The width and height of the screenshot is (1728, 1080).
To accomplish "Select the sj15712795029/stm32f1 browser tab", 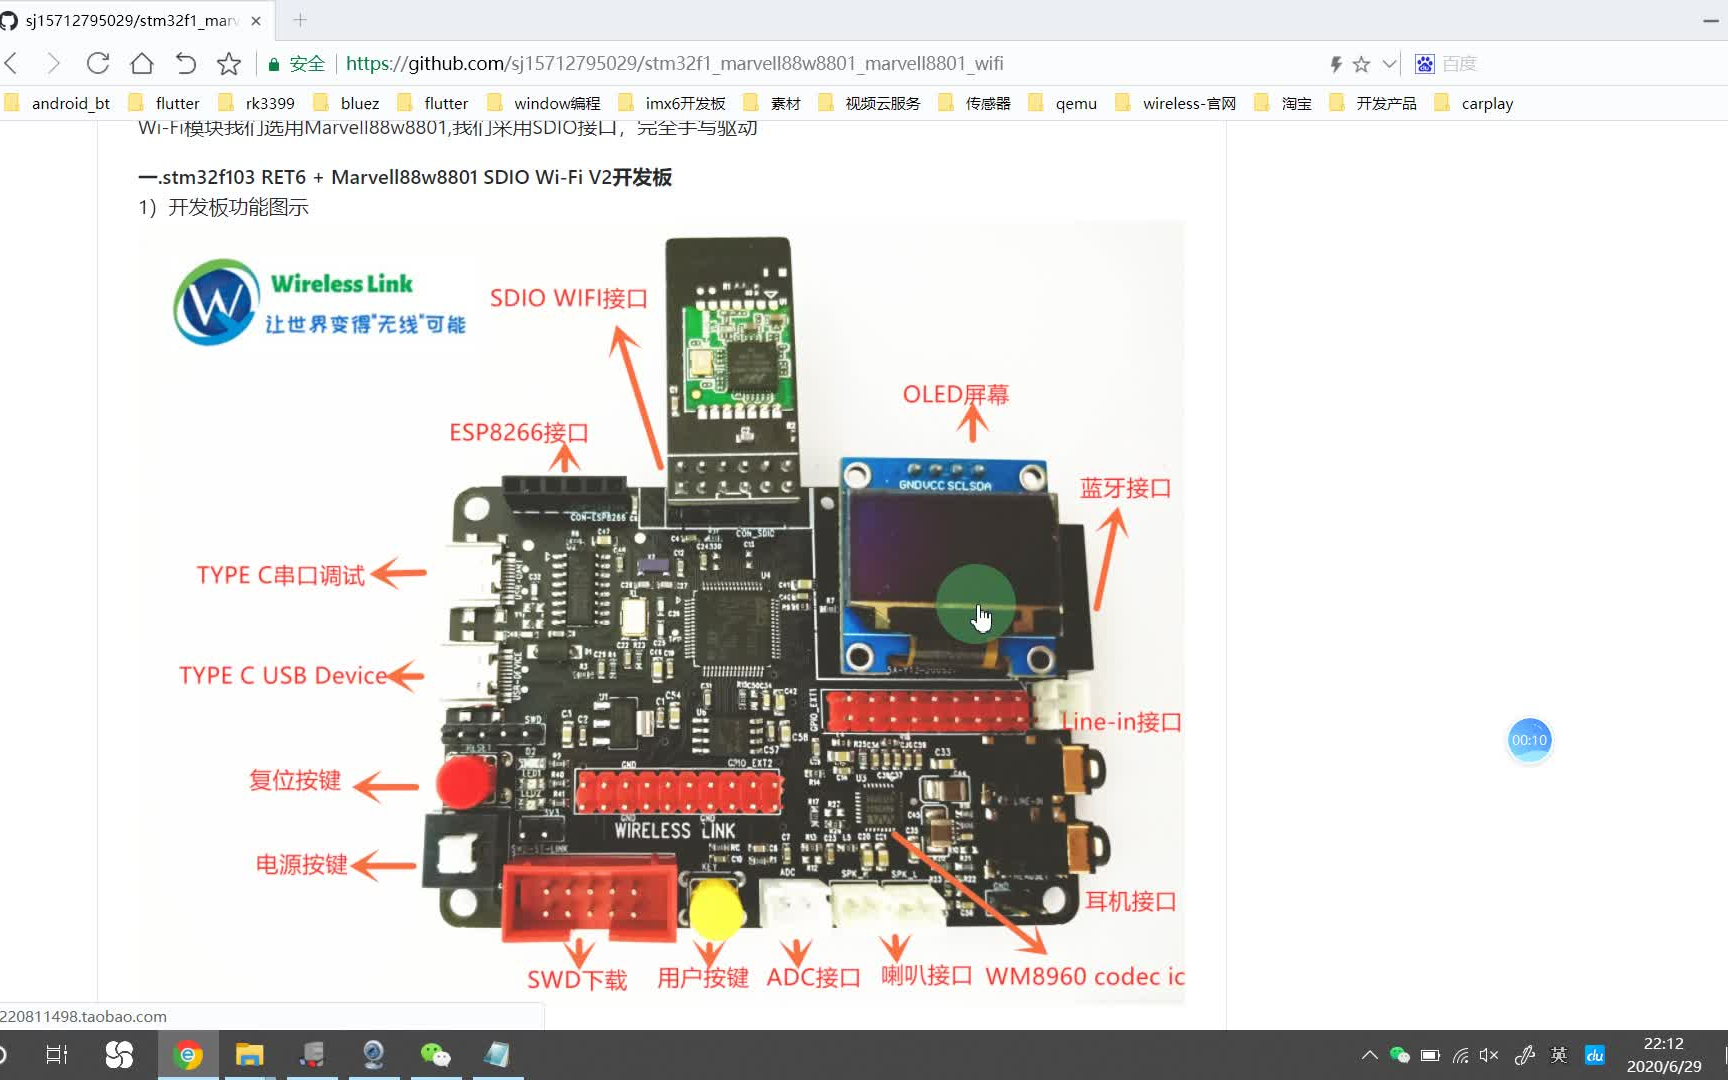I will (130, 20).
